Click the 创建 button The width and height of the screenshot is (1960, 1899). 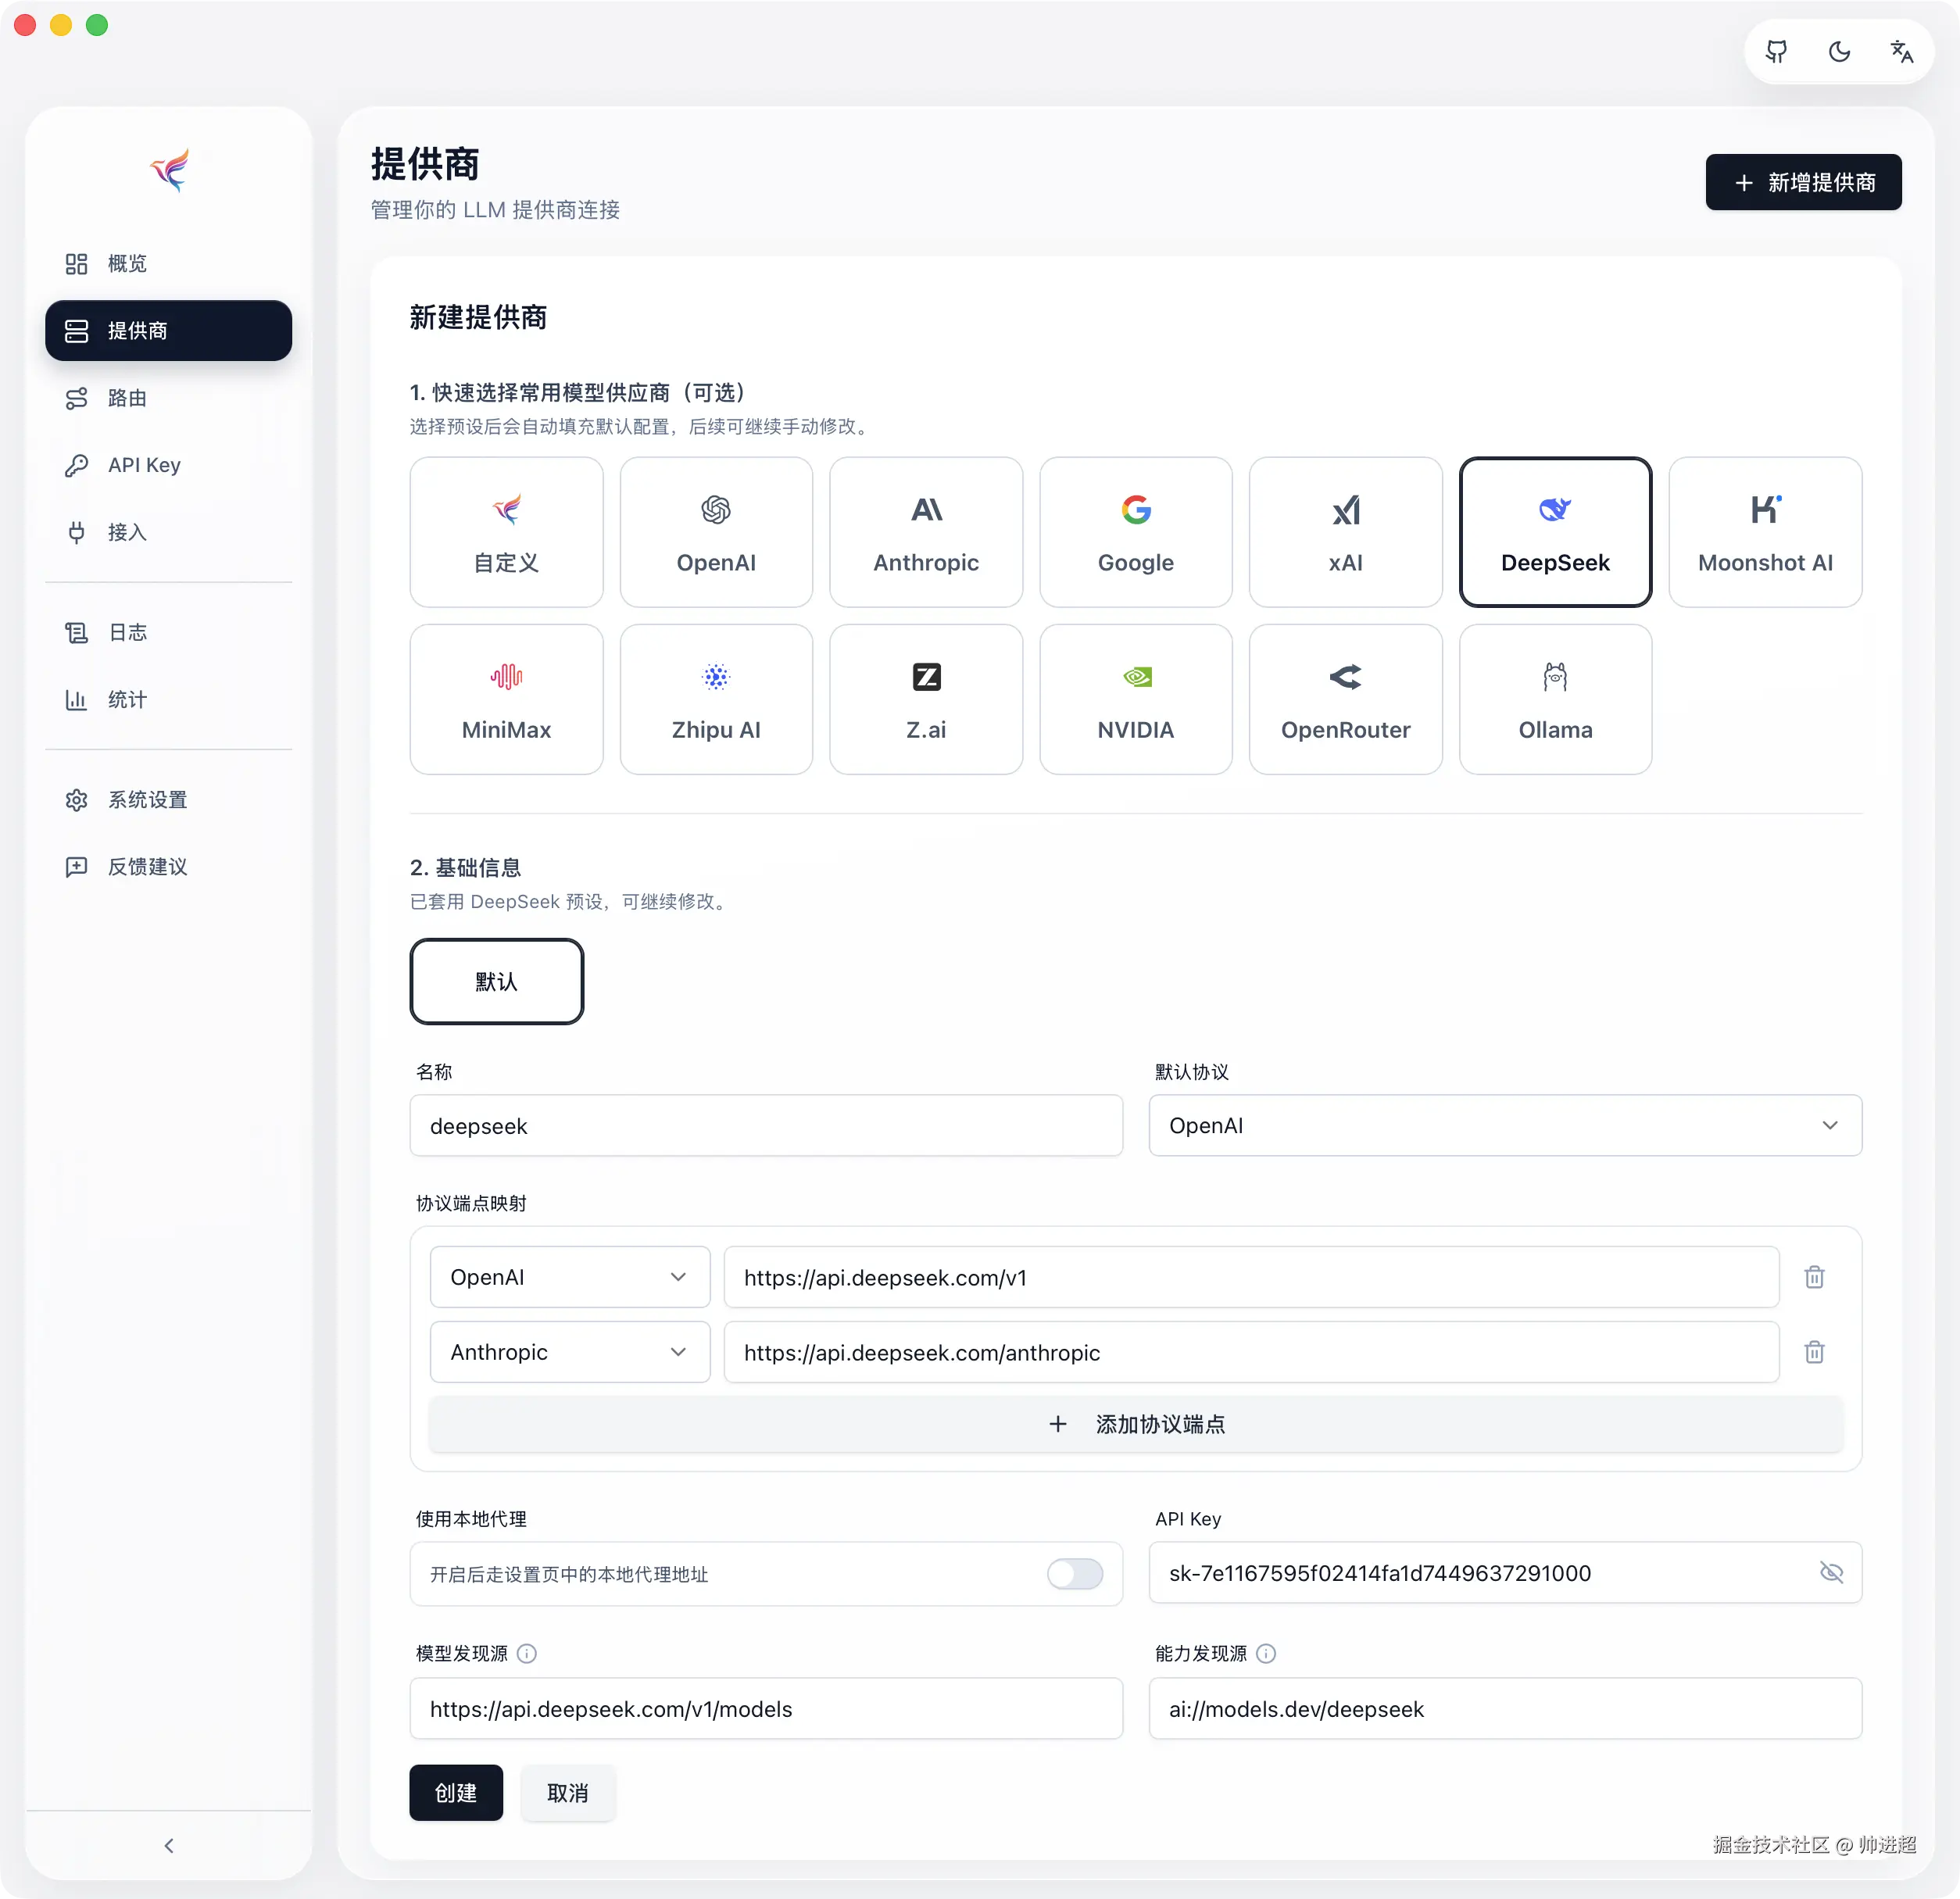[456, 1793]
